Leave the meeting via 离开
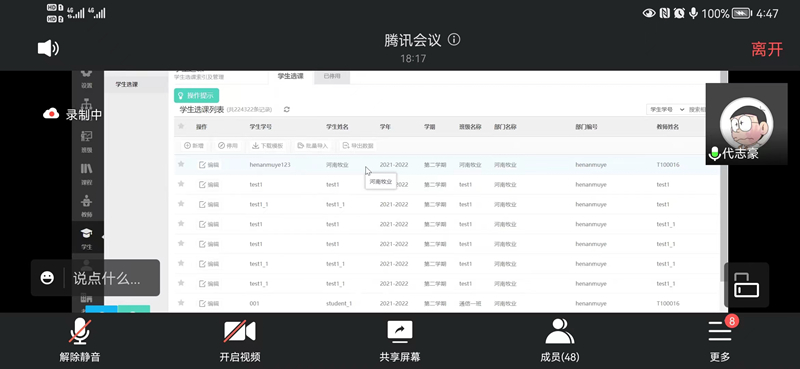 (x=767, y=49)
